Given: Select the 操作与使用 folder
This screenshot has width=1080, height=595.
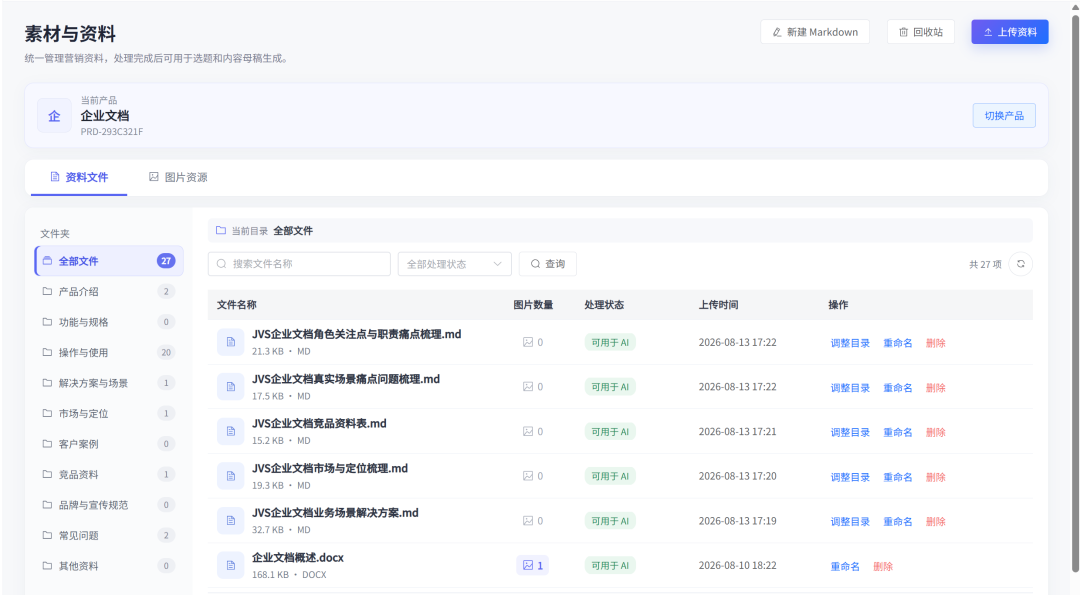Looking at the screenshot, I should click(x=110, y=353).
